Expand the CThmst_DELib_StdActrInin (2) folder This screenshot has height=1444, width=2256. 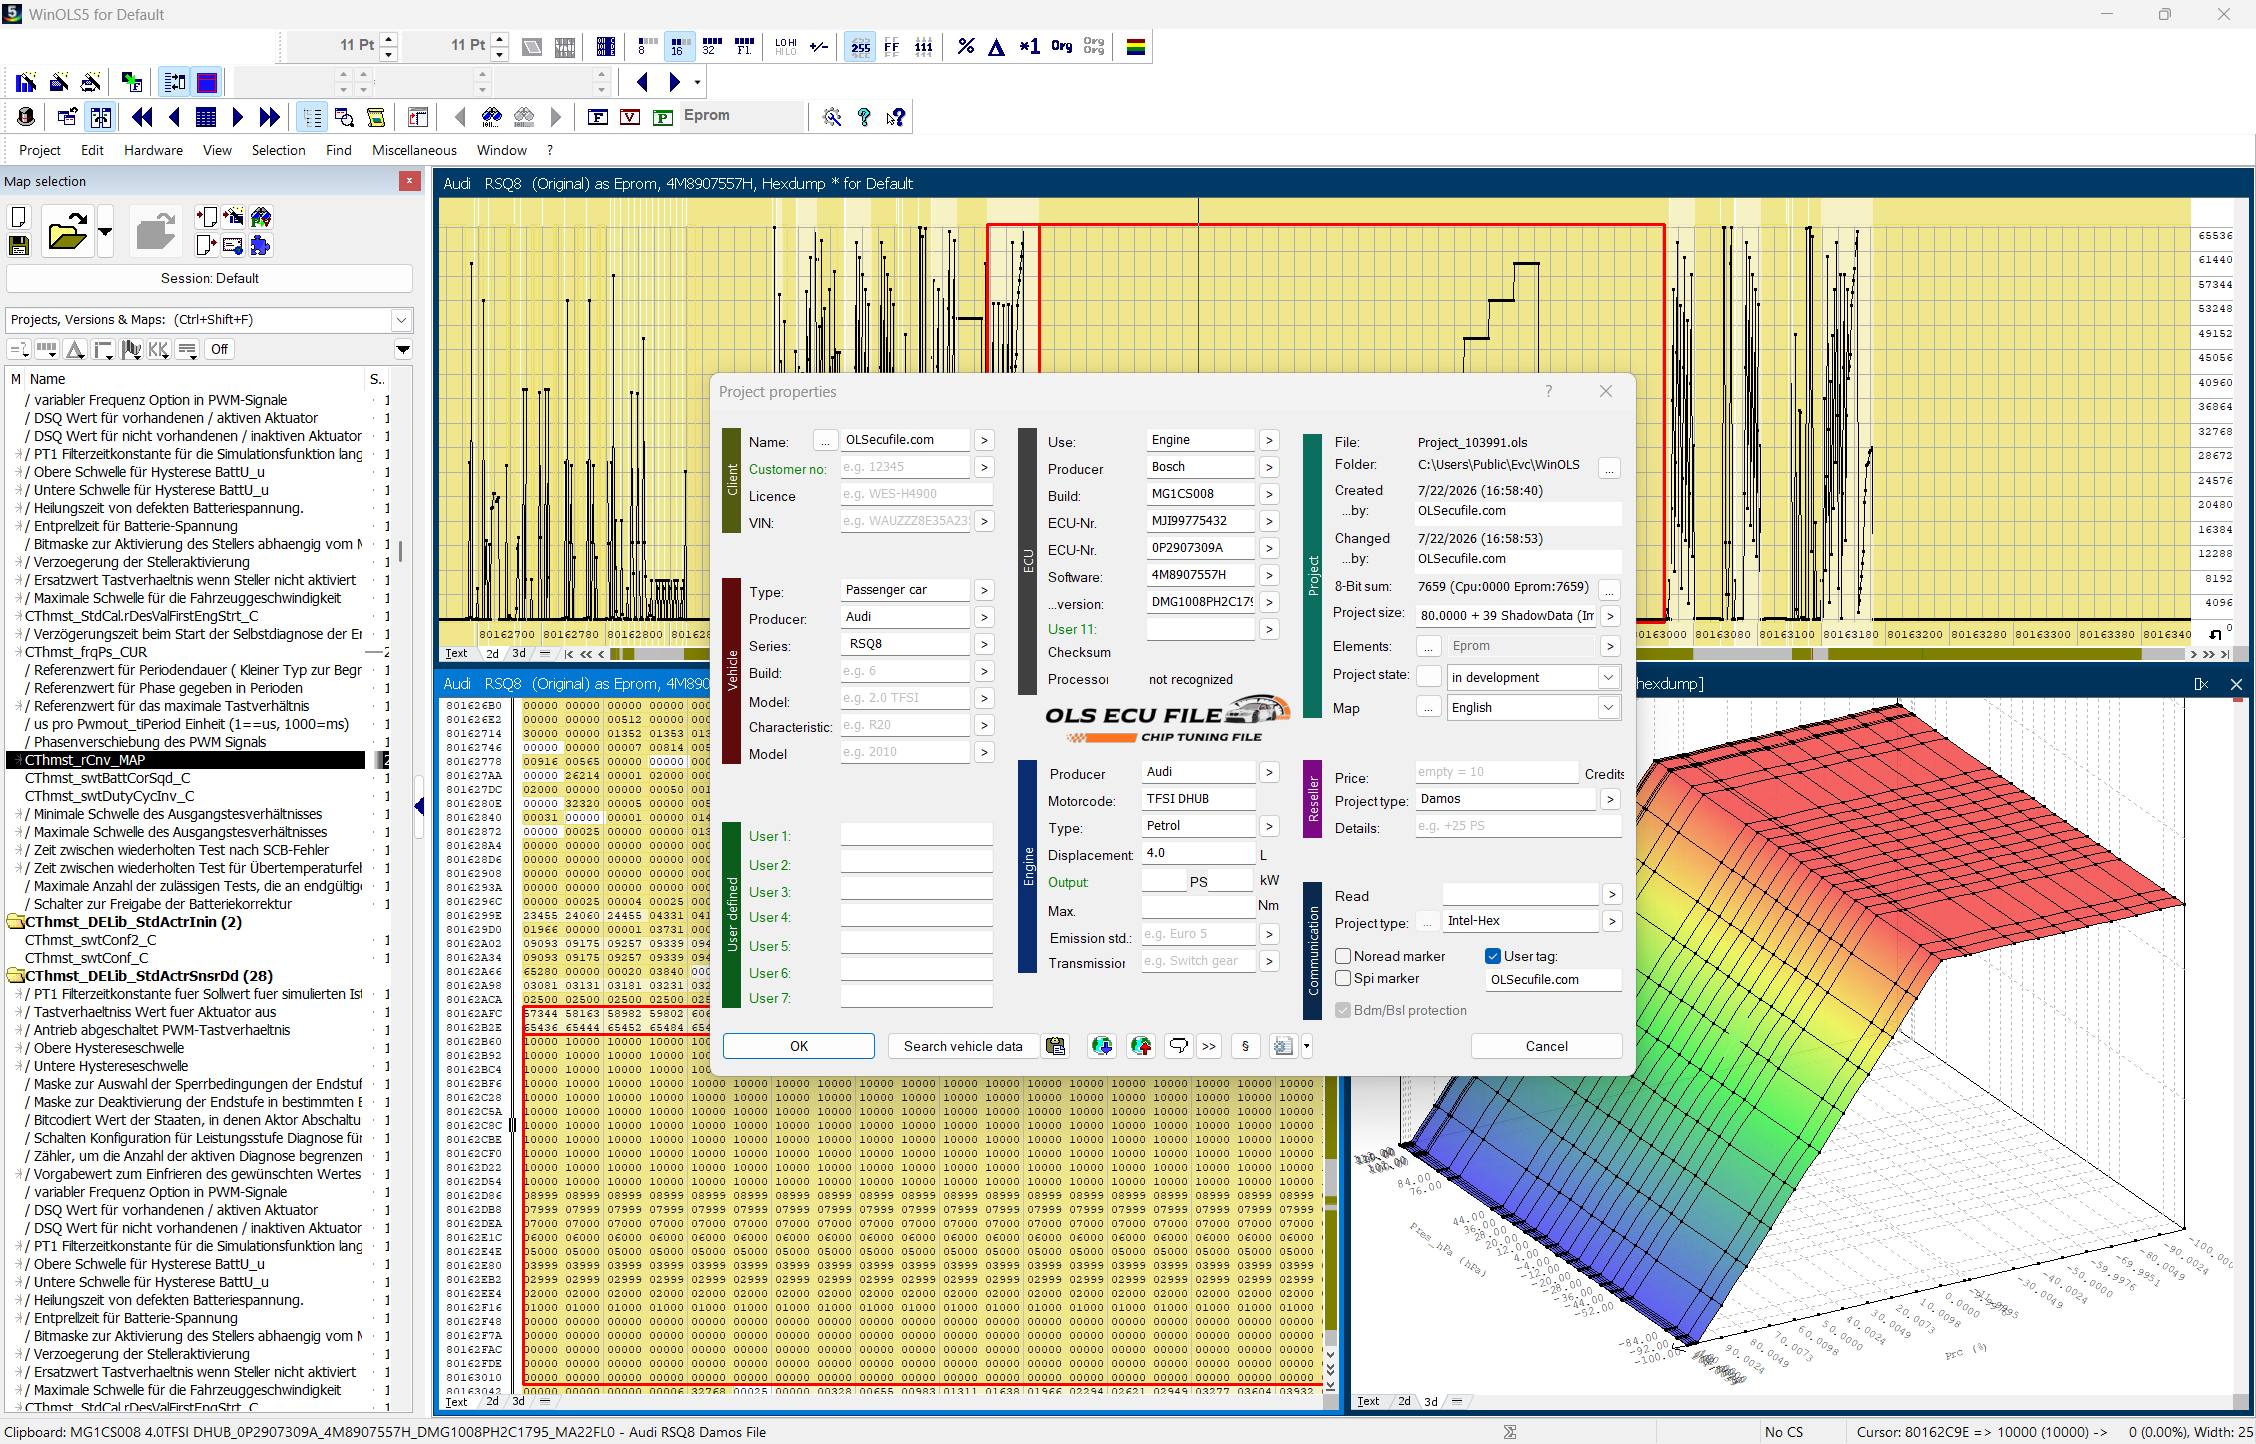point(16,922)
